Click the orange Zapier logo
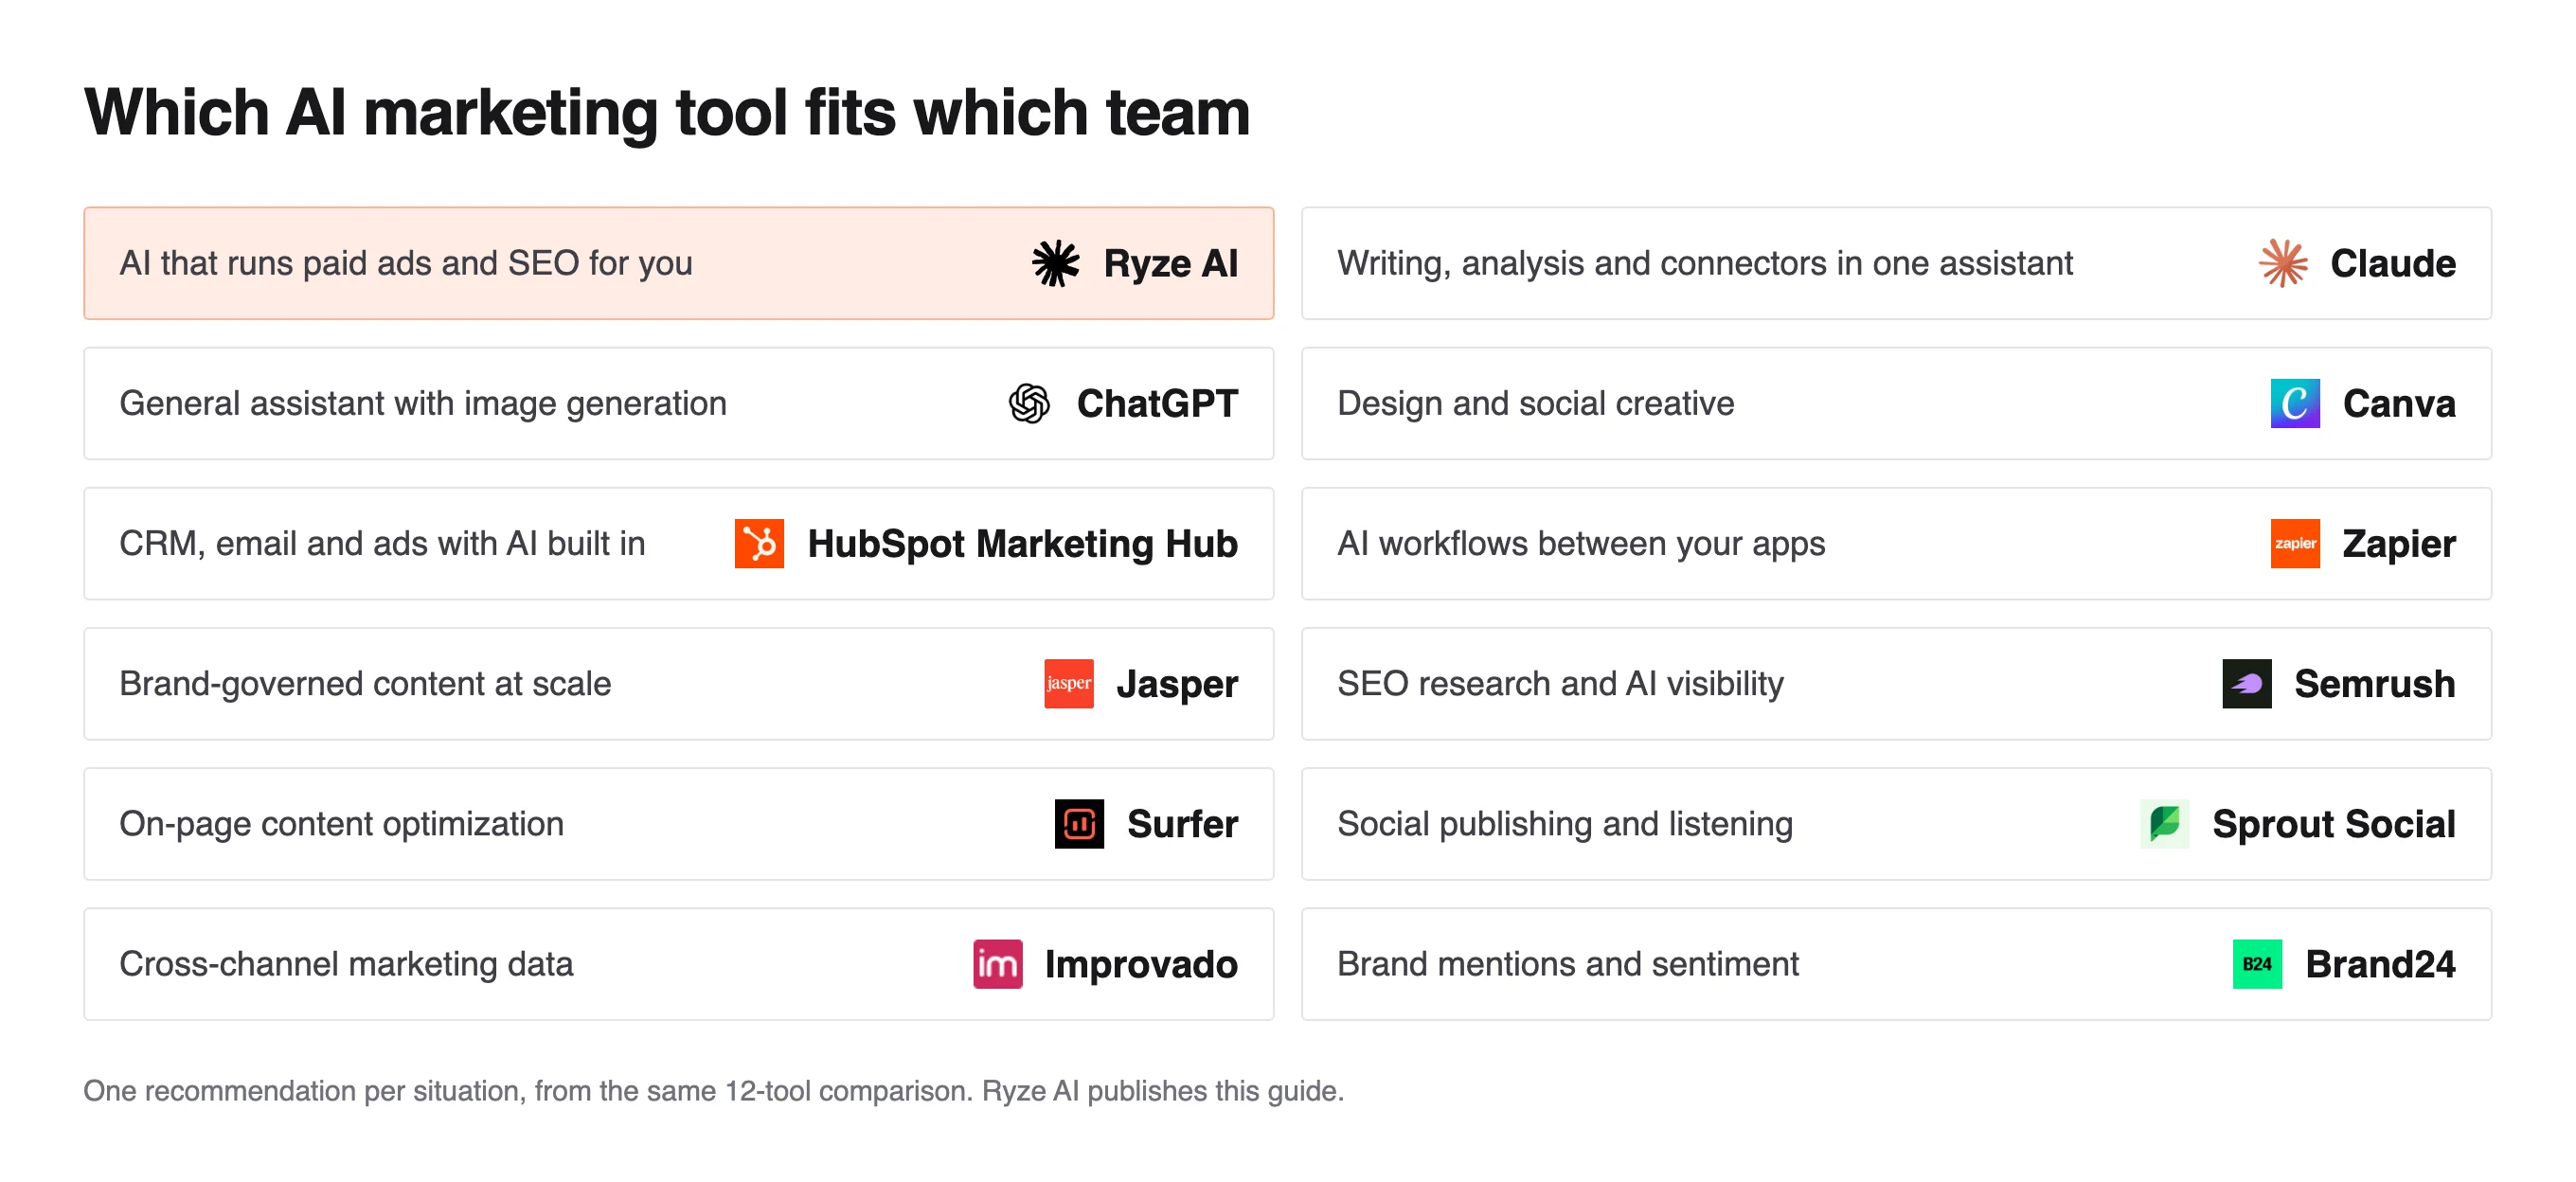This screenshot has width=2576, height=1182. (2295, 544)
